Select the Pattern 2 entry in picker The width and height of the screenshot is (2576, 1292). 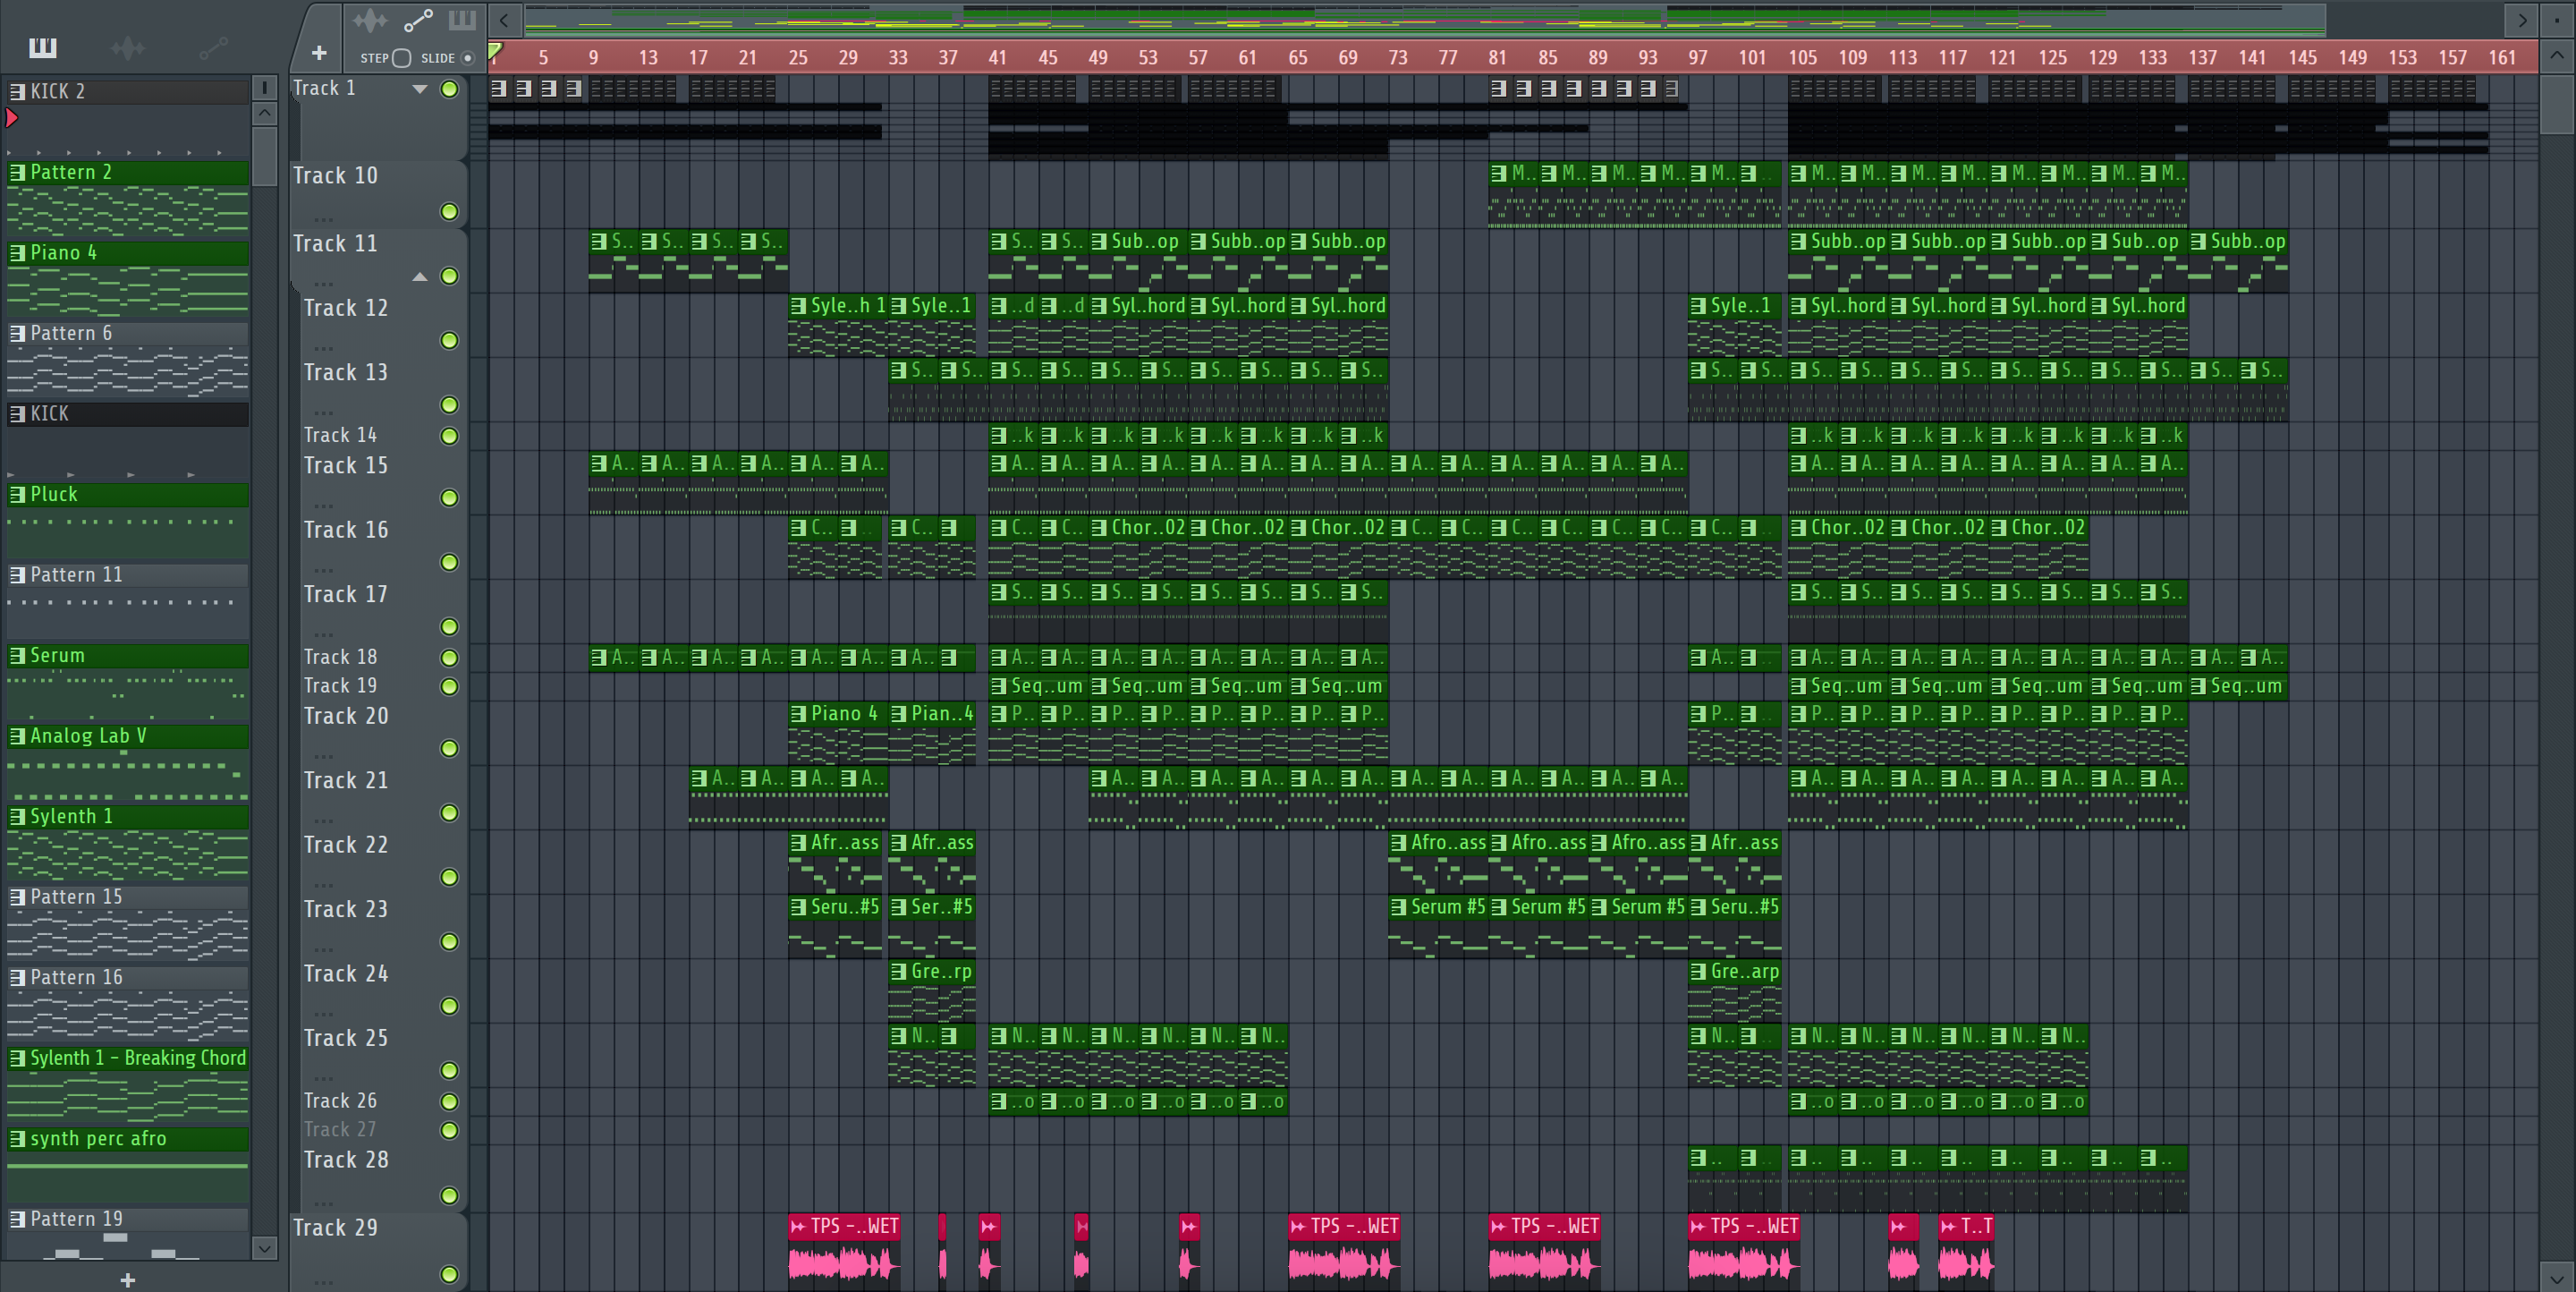(128, 172)
